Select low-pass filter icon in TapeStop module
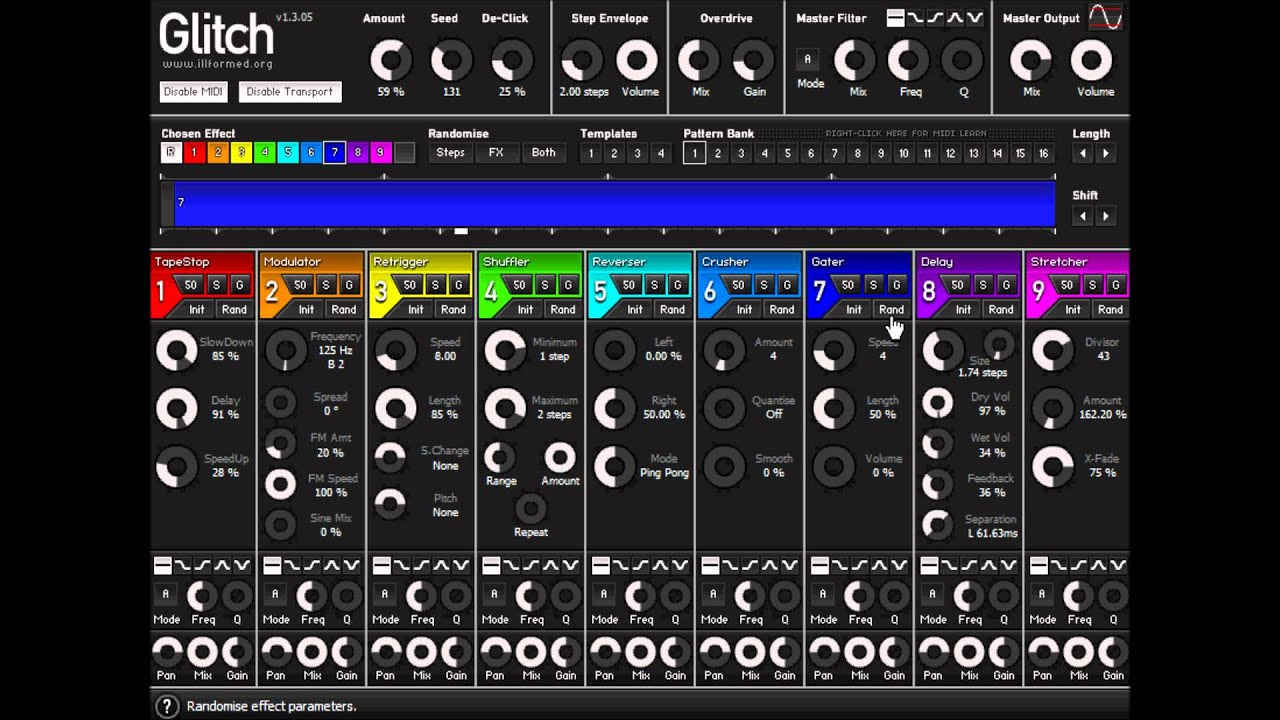This screenshot has height=720, width=1280. click(x=181, y=566)
